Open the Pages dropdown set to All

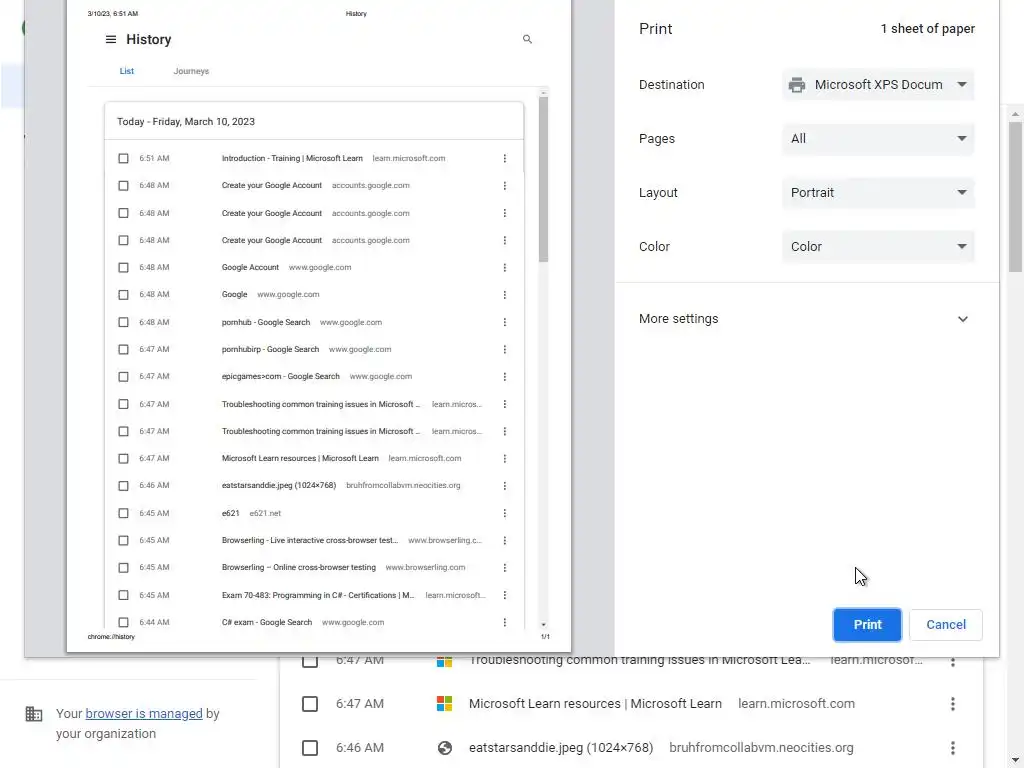[878, 138]
